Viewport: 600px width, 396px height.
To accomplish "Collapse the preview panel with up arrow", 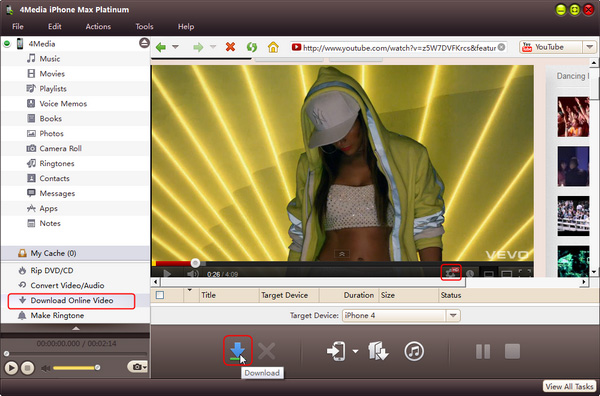I will coord(76,328).
